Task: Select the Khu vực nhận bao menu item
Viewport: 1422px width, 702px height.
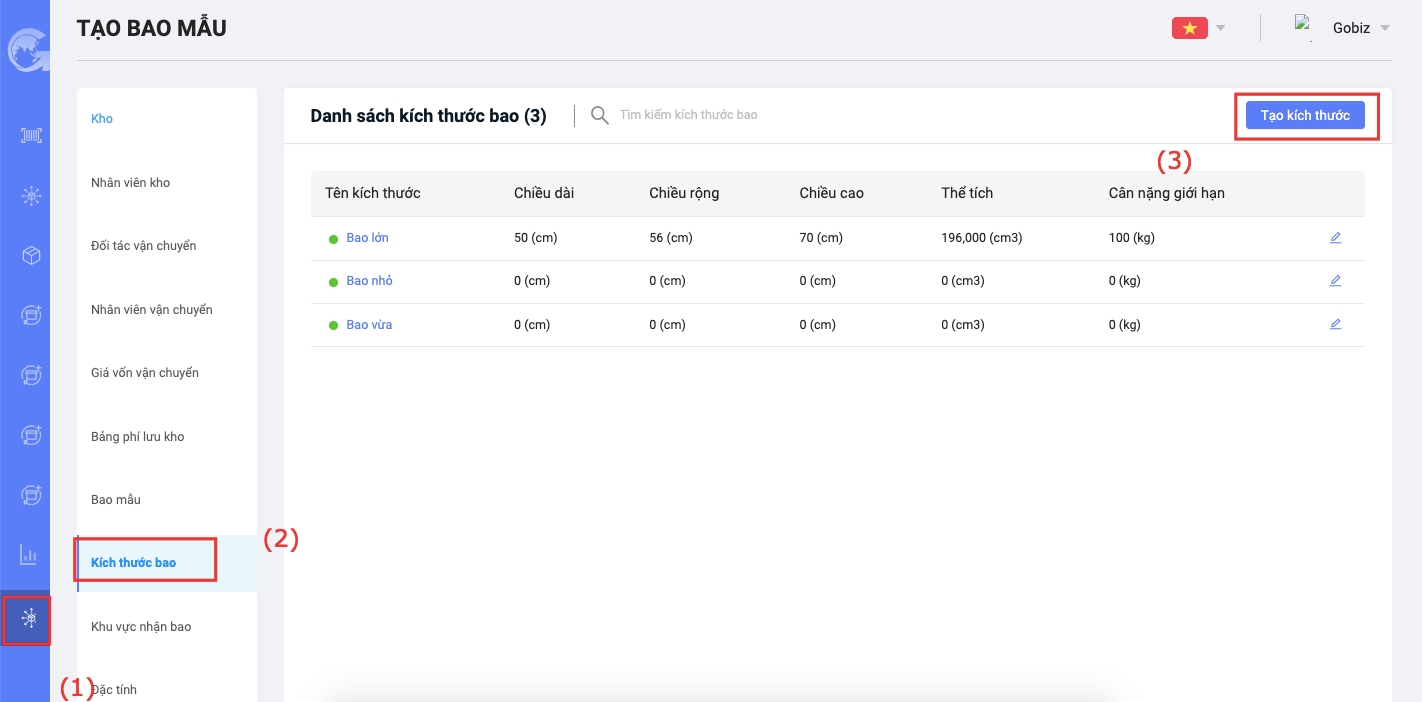Action: 141,627
